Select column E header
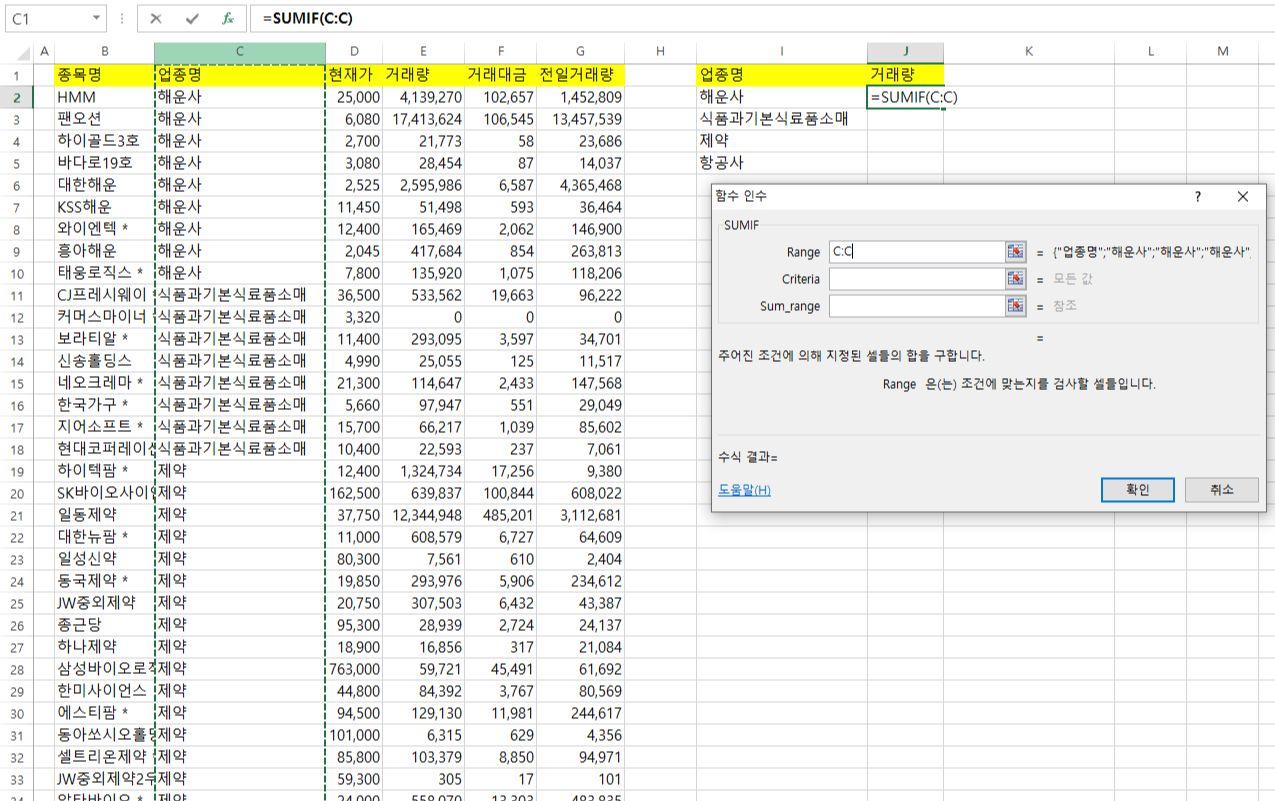 [x=424, y=52]
